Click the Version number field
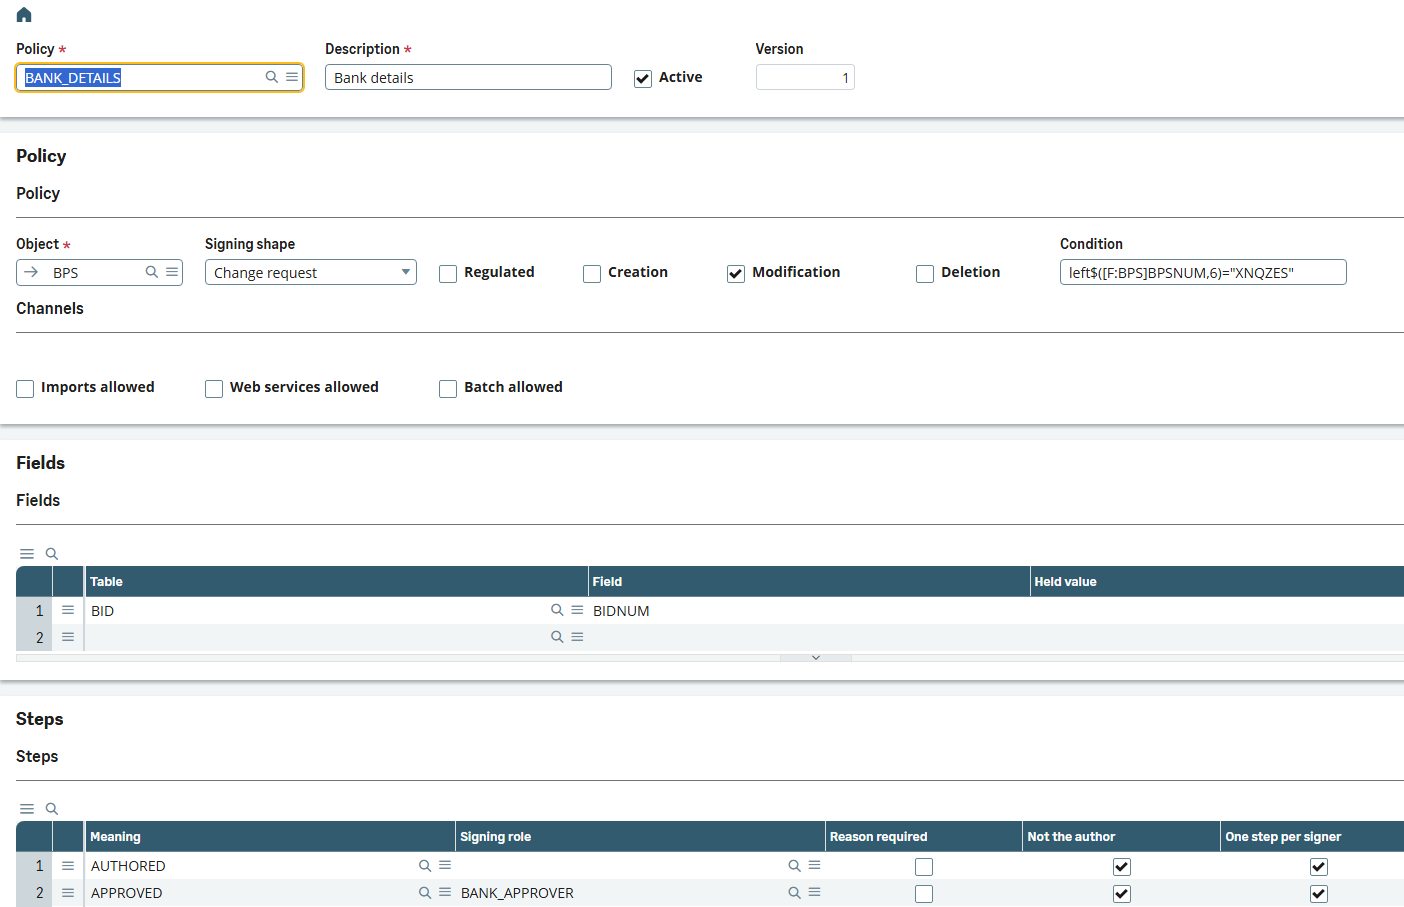Viewport: 1404px width, 907px height. (x=805, y=77)
